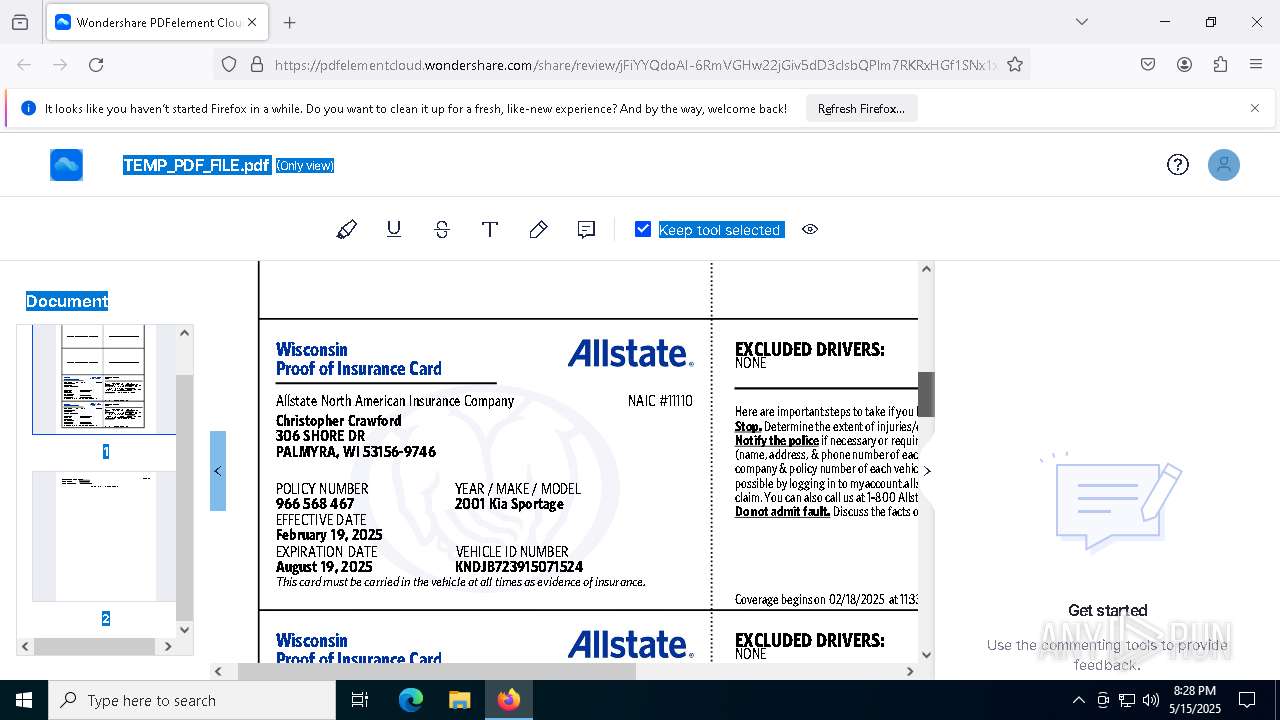Viewport: 1280px width, 720px height.
Task: Open the Firefox application hamburger menu
Action: (x=1256, y=64)
